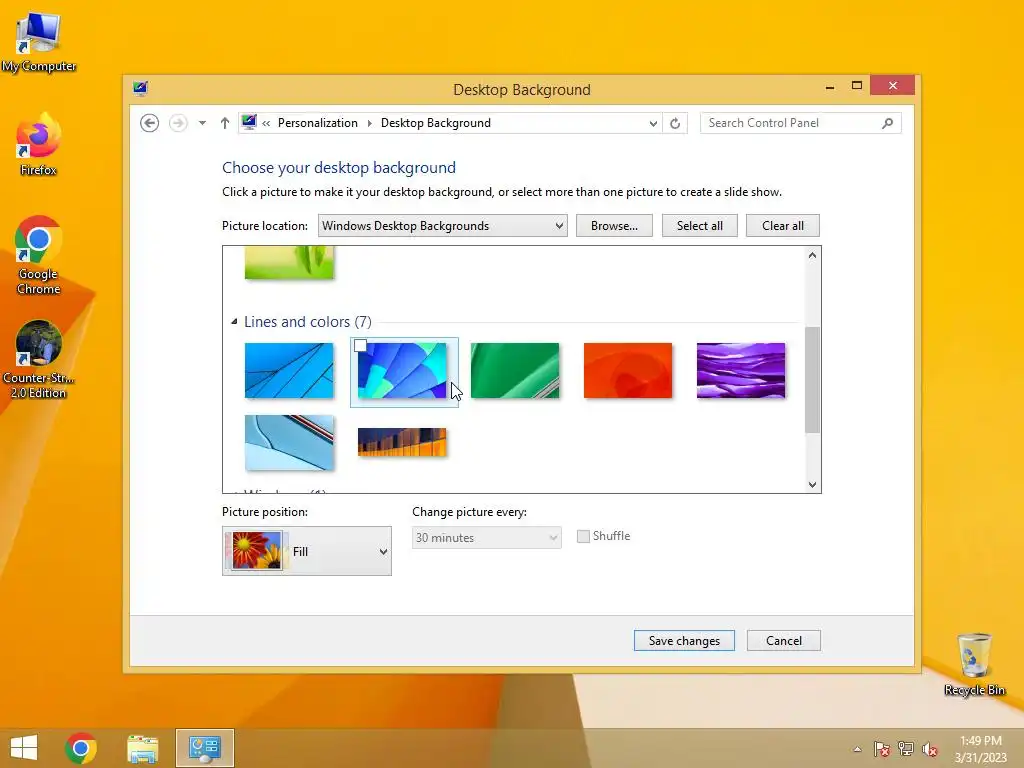
Task: Select the partially visible green leaf wallpaper
Action: pos(289,263)
